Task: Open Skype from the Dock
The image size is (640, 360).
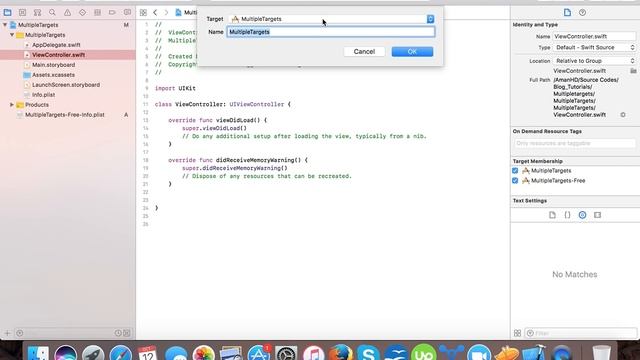Action: 368,353
